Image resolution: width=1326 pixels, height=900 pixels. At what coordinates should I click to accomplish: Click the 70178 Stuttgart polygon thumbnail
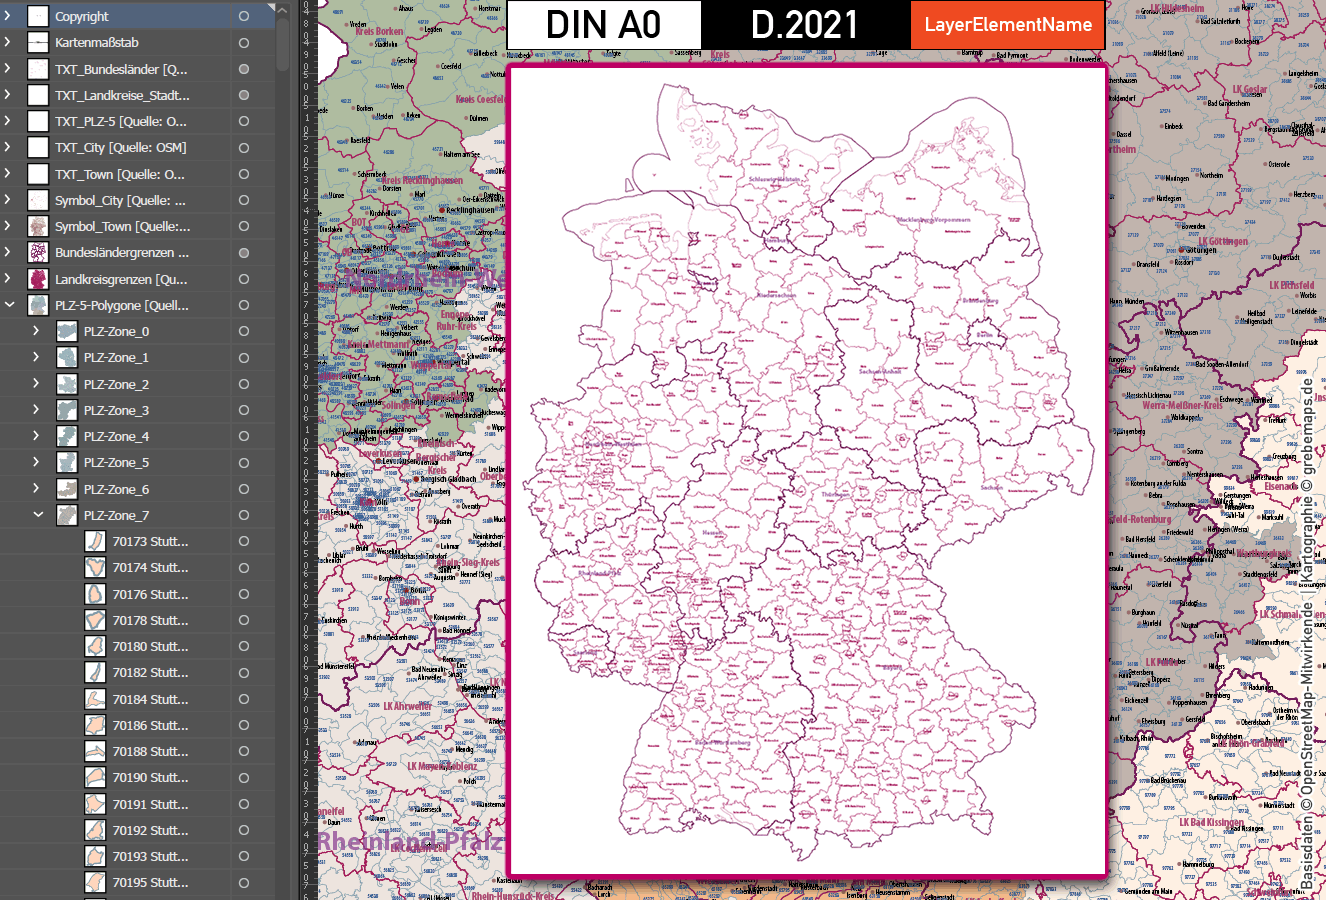point(94,620)
